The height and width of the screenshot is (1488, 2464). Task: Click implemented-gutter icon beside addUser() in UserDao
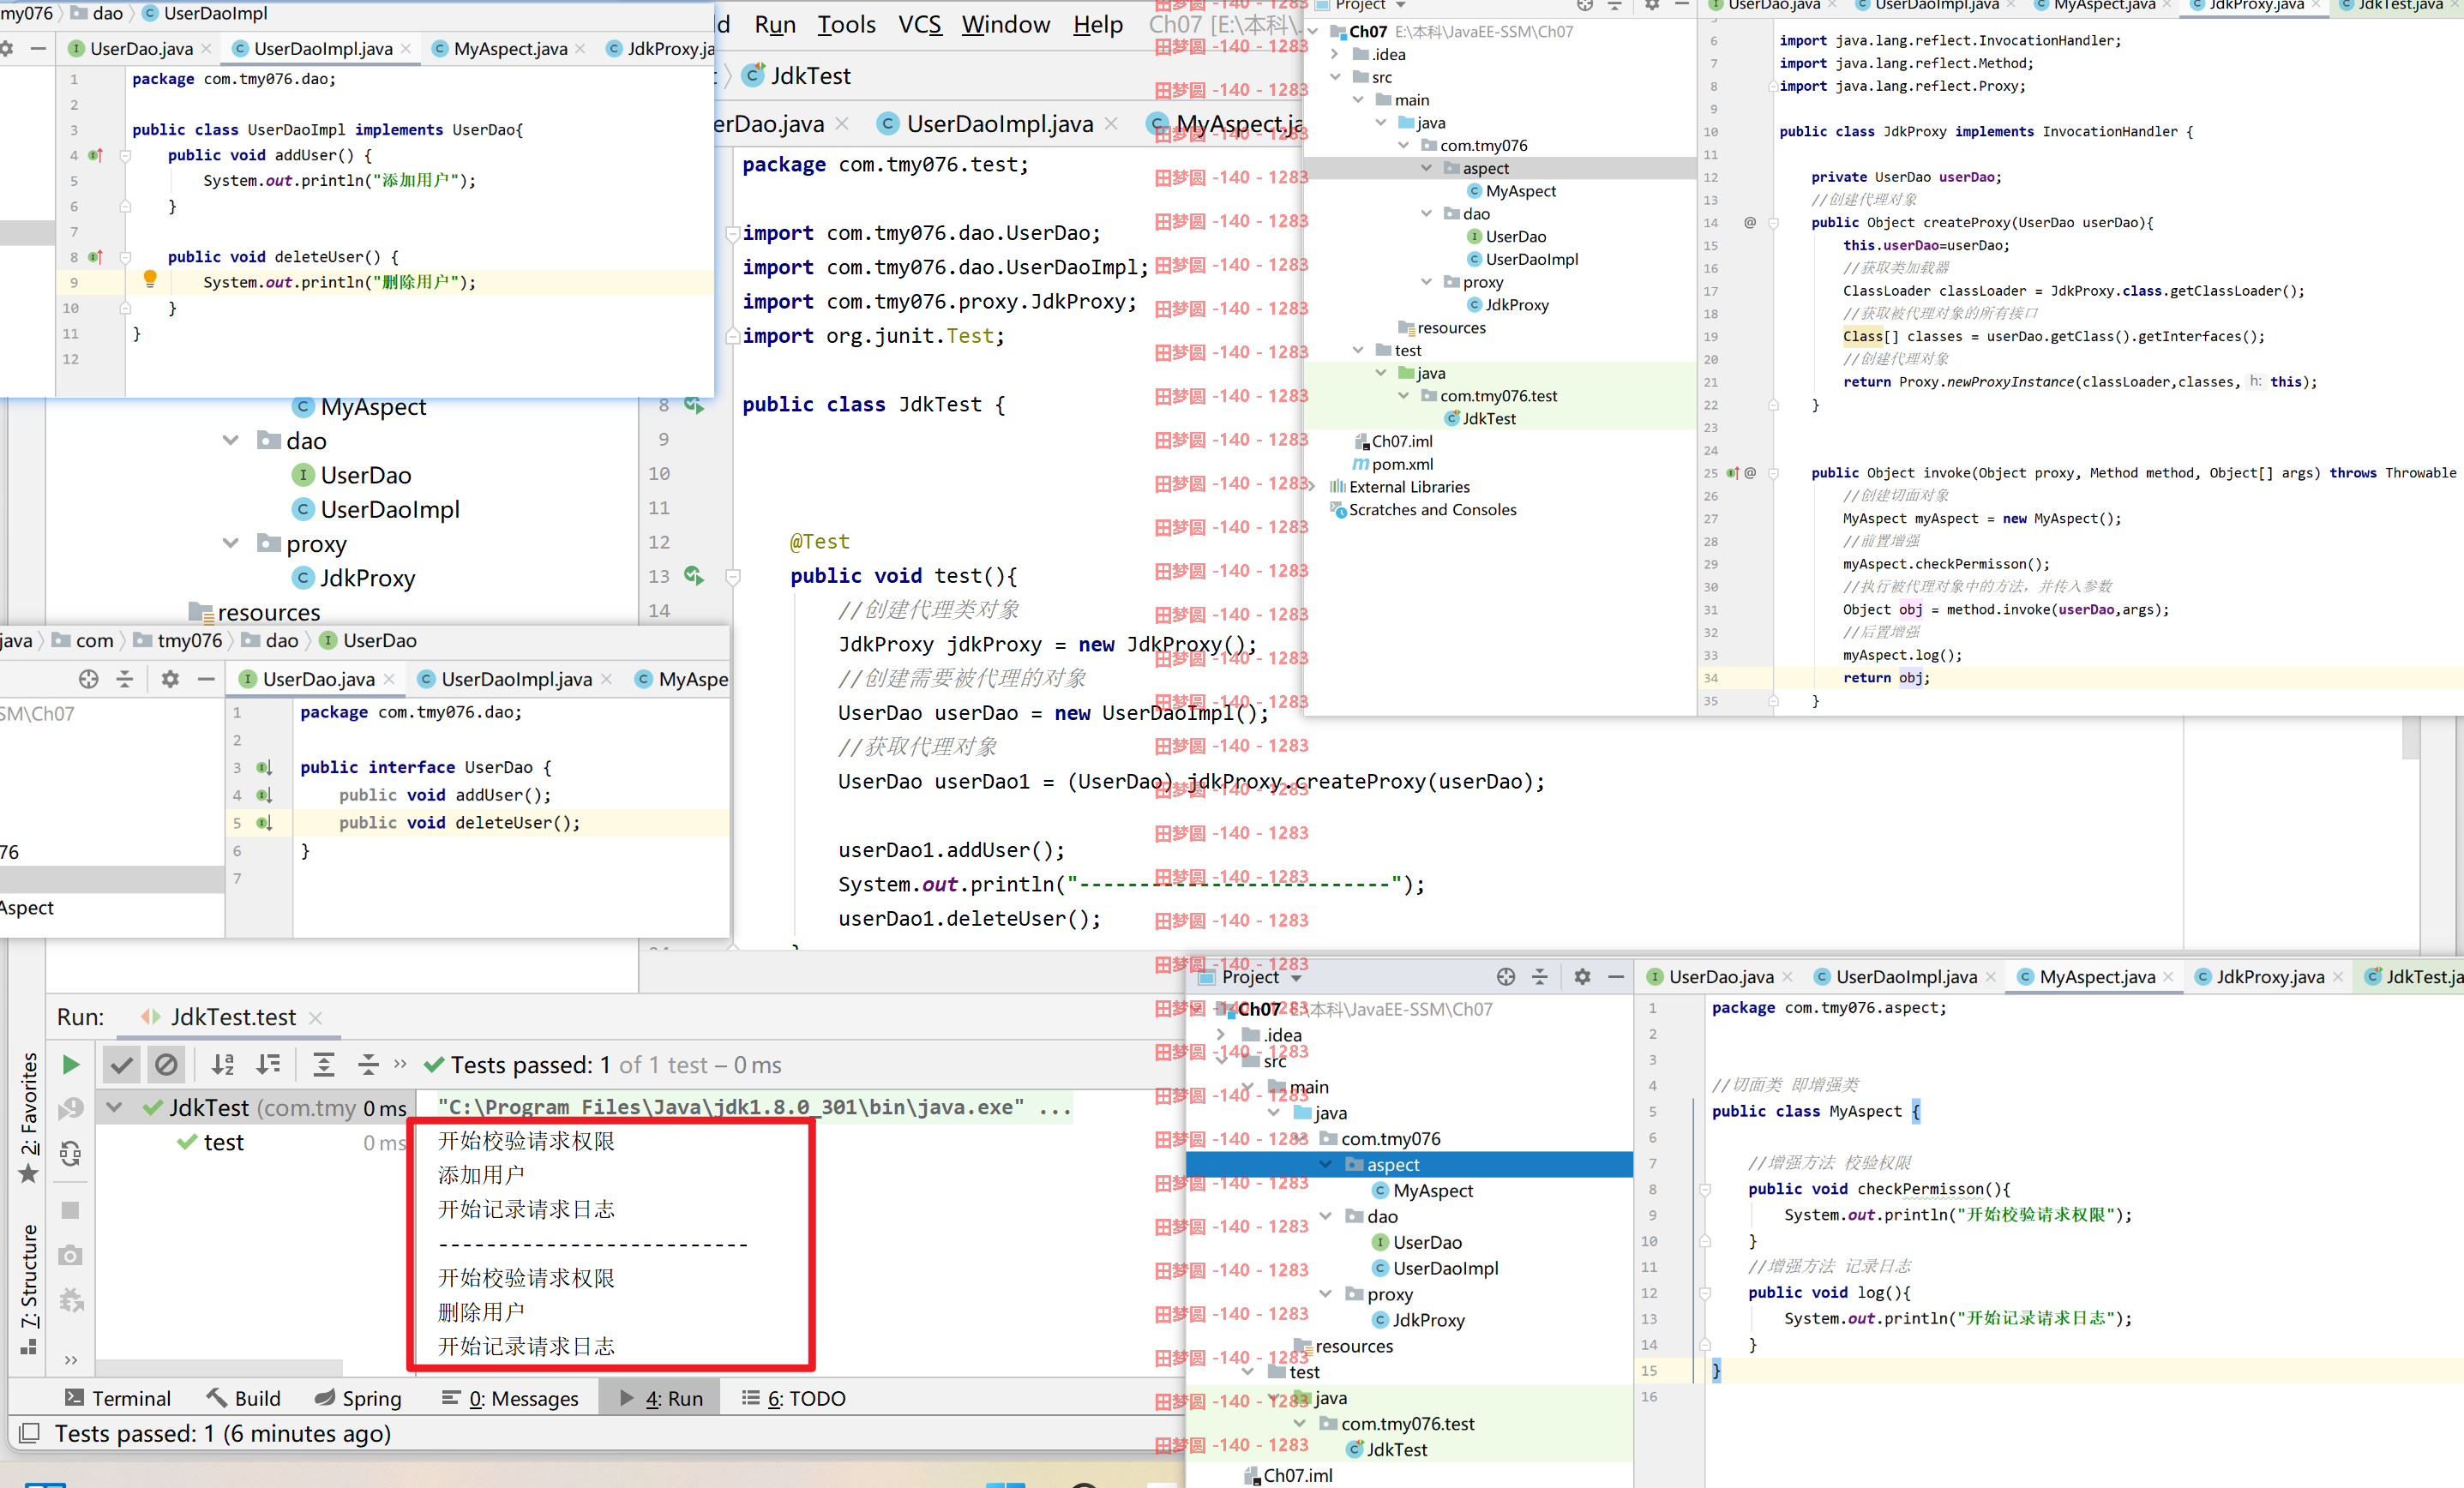pos(264,796)
